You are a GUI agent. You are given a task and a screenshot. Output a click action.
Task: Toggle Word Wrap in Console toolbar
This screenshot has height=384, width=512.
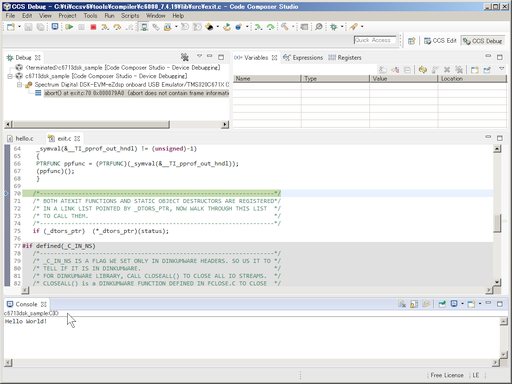pos(426,304)
